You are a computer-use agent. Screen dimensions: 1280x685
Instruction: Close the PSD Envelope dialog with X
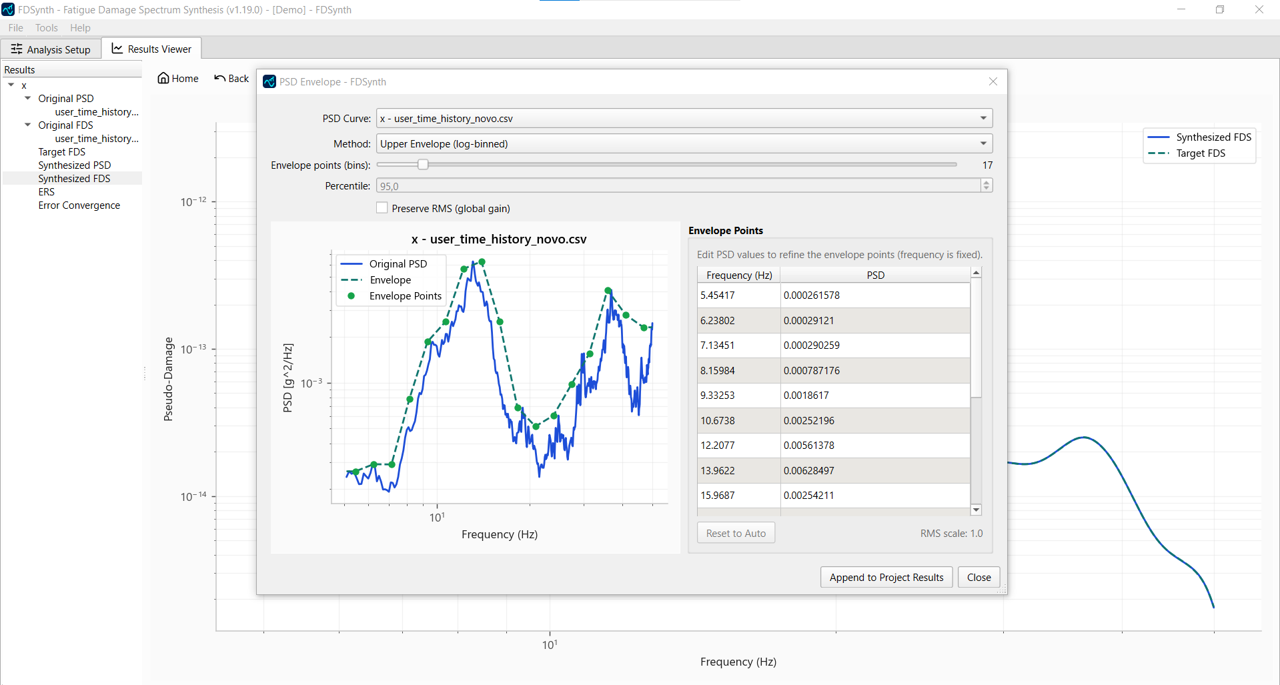point(992,82)
